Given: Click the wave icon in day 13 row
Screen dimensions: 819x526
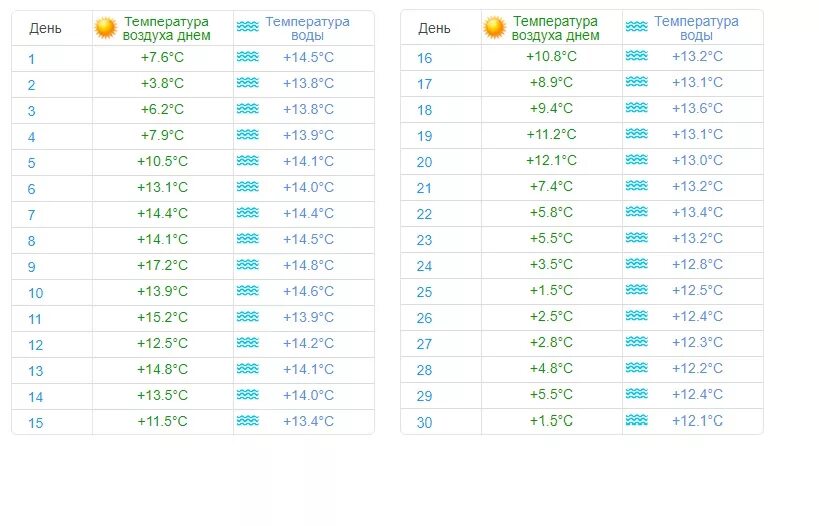Looking at the screenshot, I should 248,369.
